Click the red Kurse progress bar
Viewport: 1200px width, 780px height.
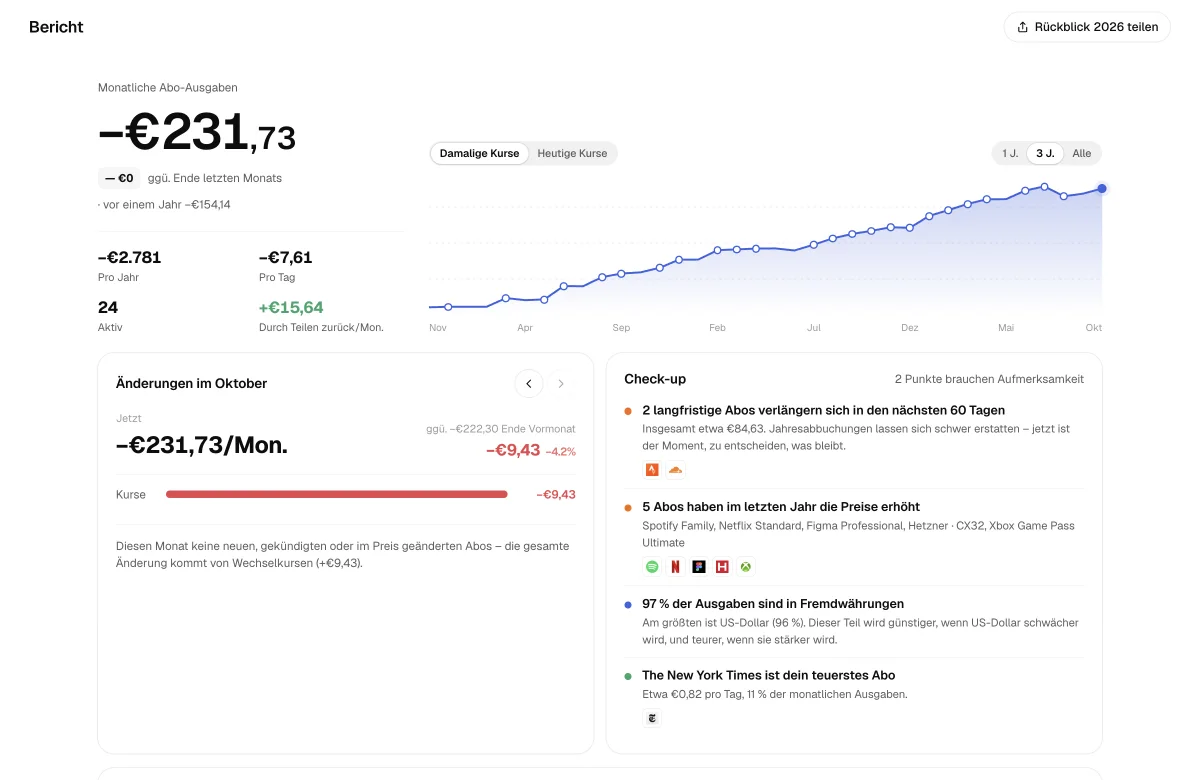coord(337,494)
